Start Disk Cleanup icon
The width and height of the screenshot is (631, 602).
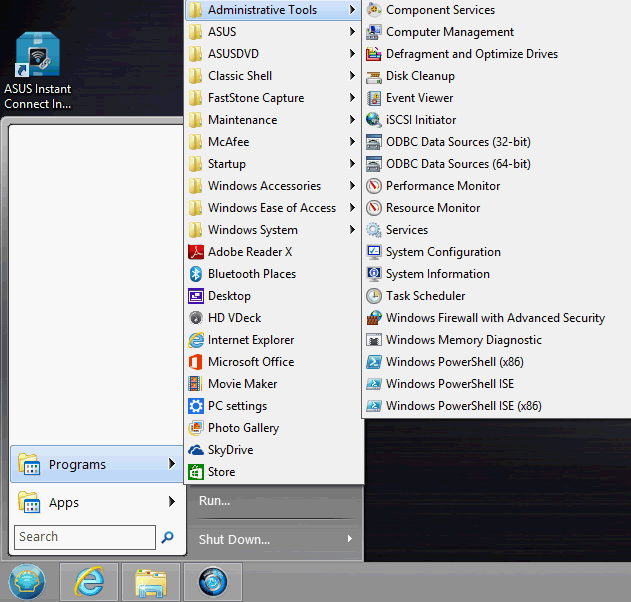[x=374, y=76]
